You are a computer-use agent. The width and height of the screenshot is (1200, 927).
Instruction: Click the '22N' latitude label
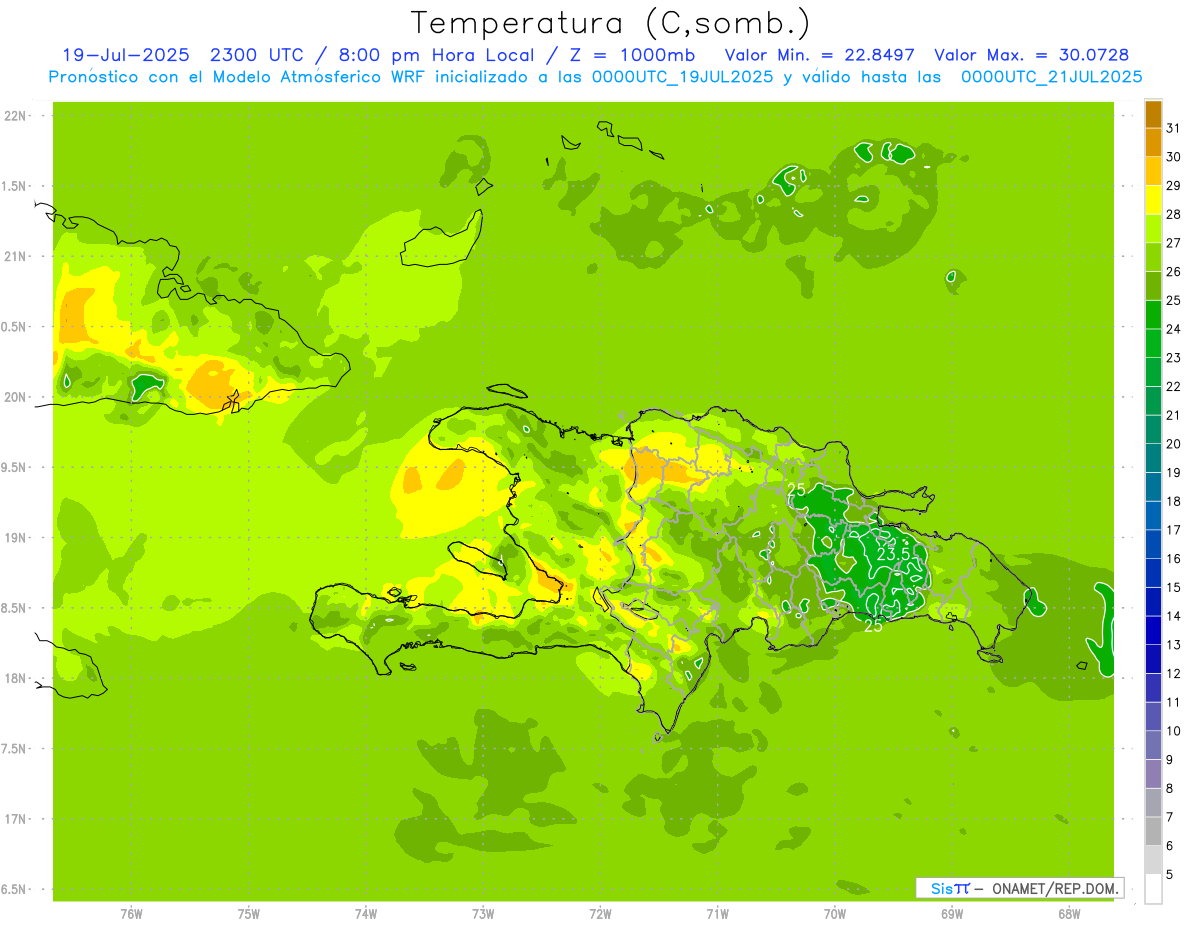click(14, 116)
